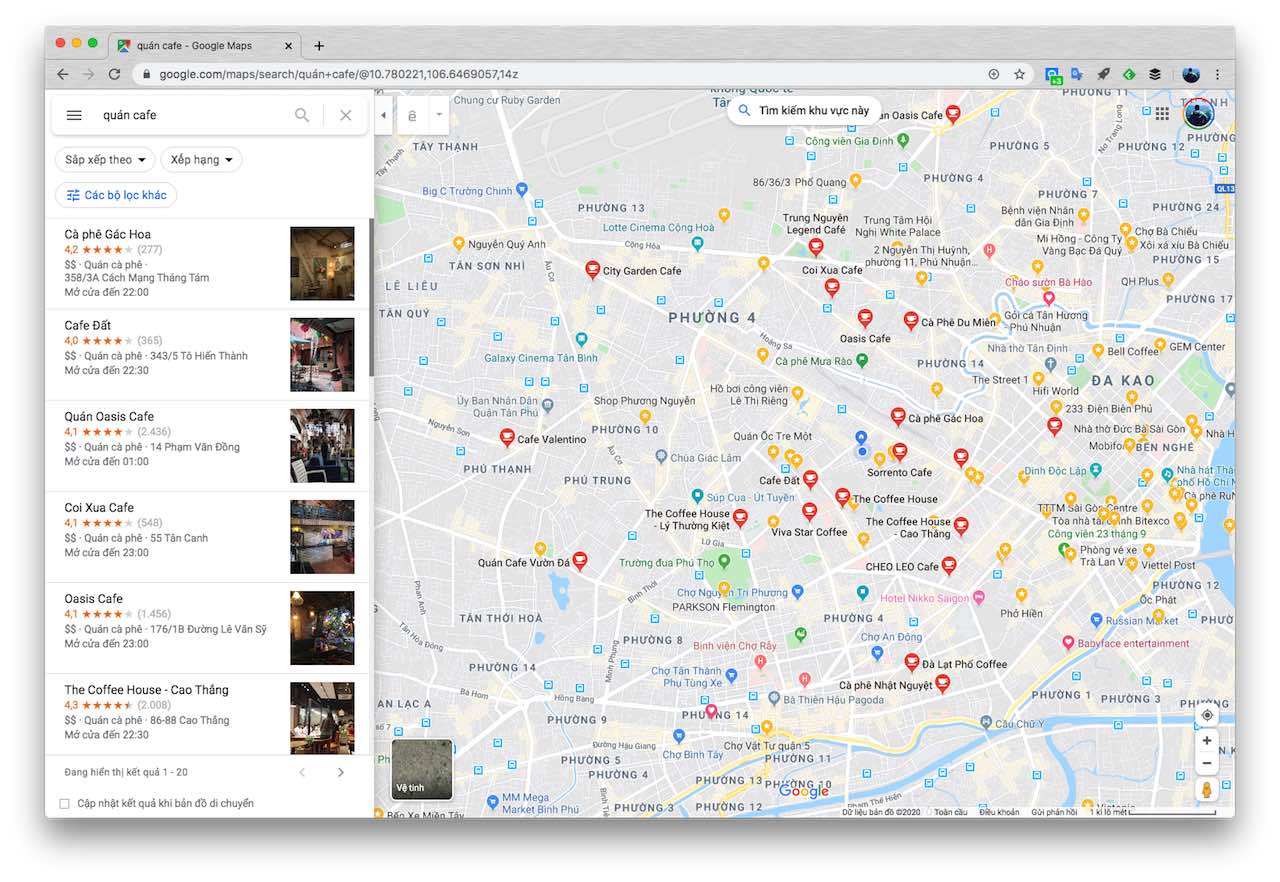The image size is (1280, 882).
Task: Select the quán cafe - Google Maps tab
Action: [205, 45]
